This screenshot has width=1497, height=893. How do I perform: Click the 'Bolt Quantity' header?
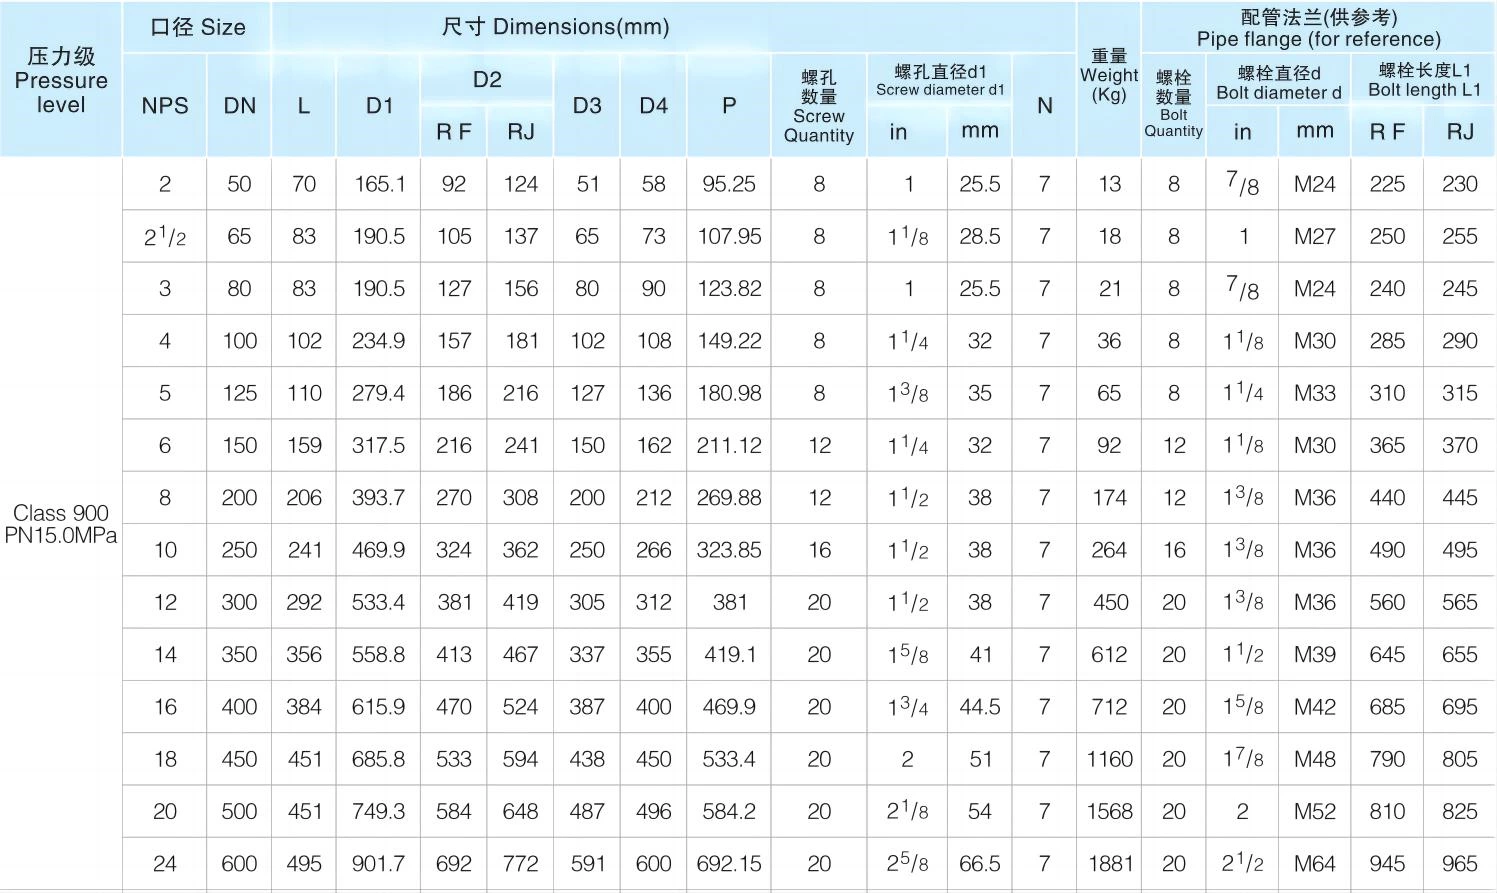click(x=1174, y=105)
